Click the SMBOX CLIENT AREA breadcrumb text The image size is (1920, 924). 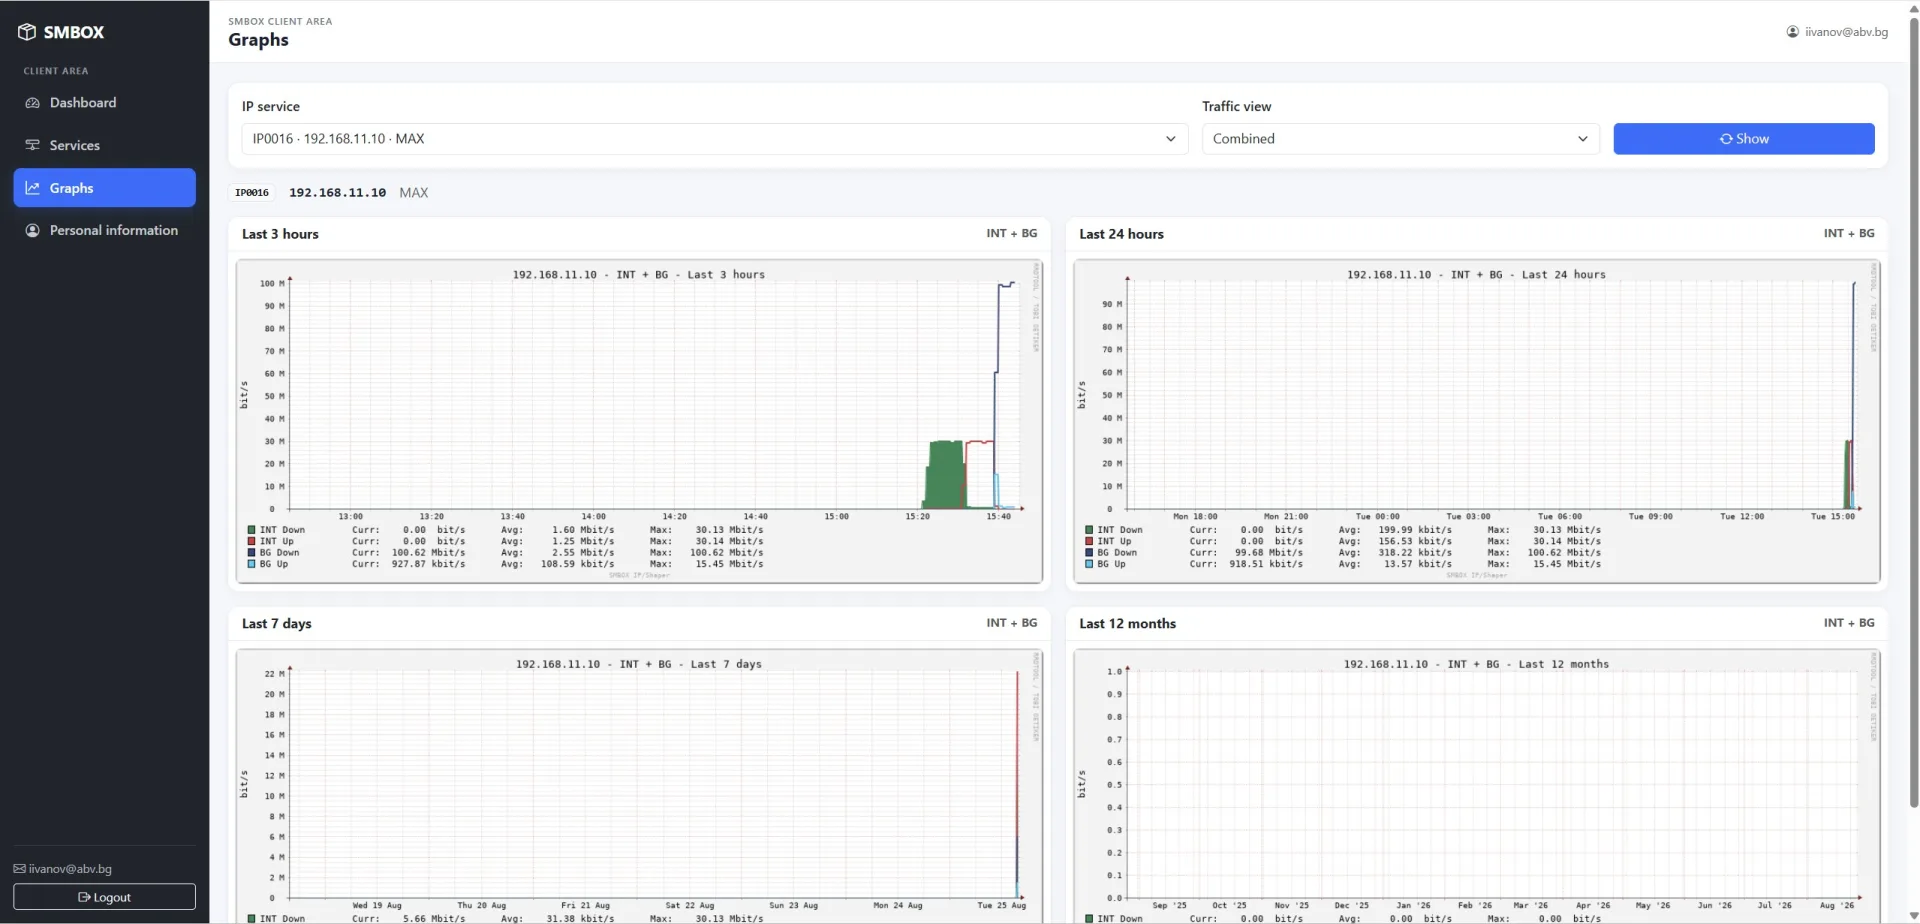click(x=280, y=21)
